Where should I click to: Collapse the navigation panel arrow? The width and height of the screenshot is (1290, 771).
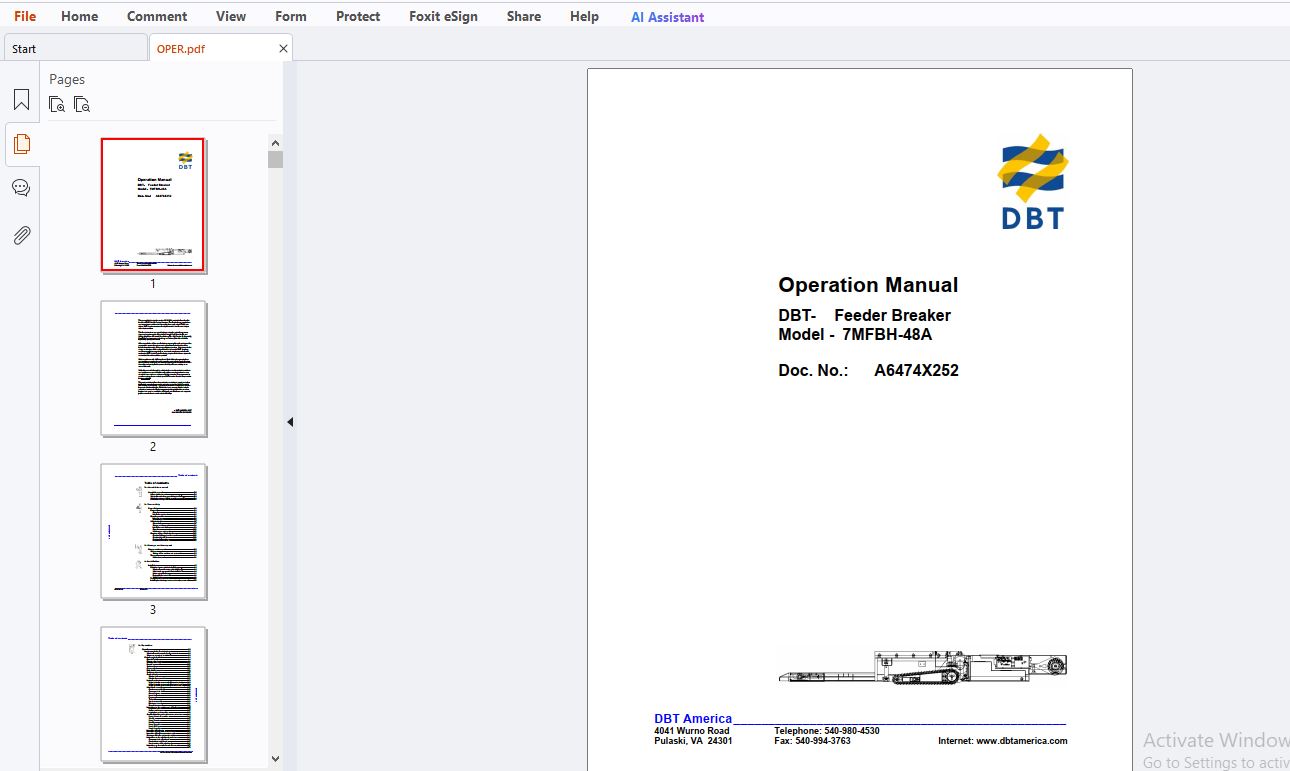tap(290, 422)
